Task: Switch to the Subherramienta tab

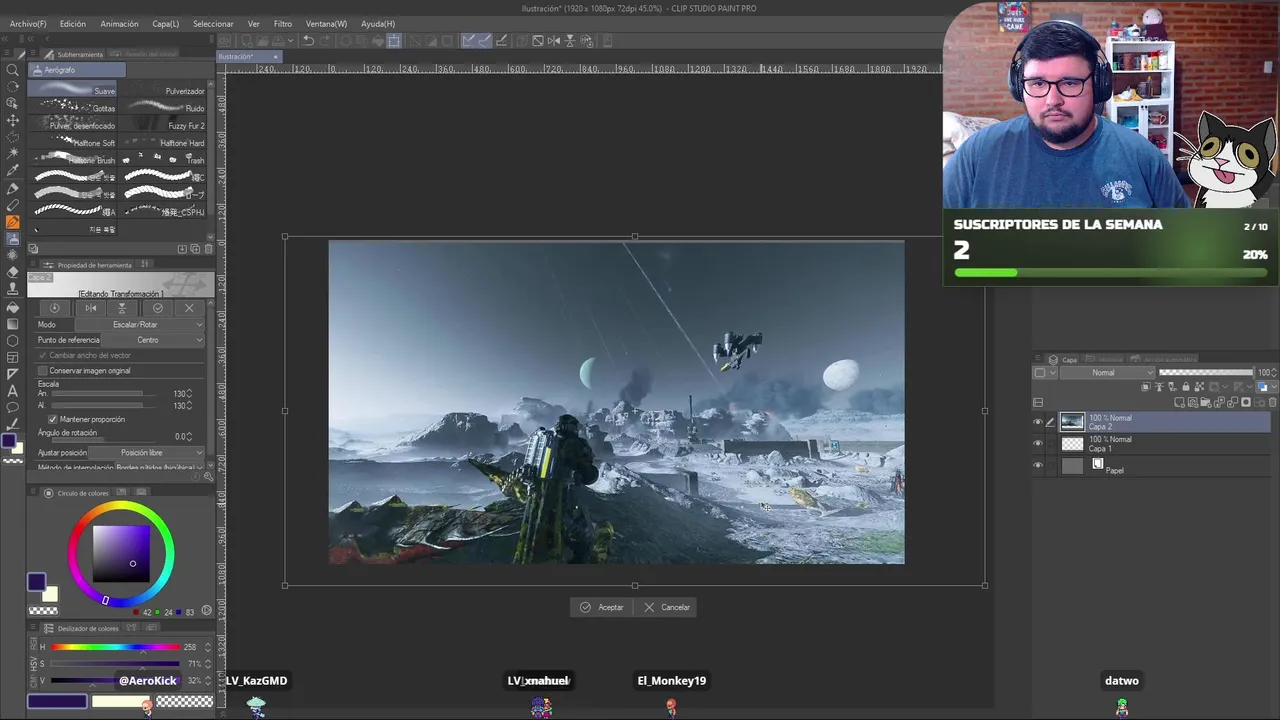Action: [74, 54]
